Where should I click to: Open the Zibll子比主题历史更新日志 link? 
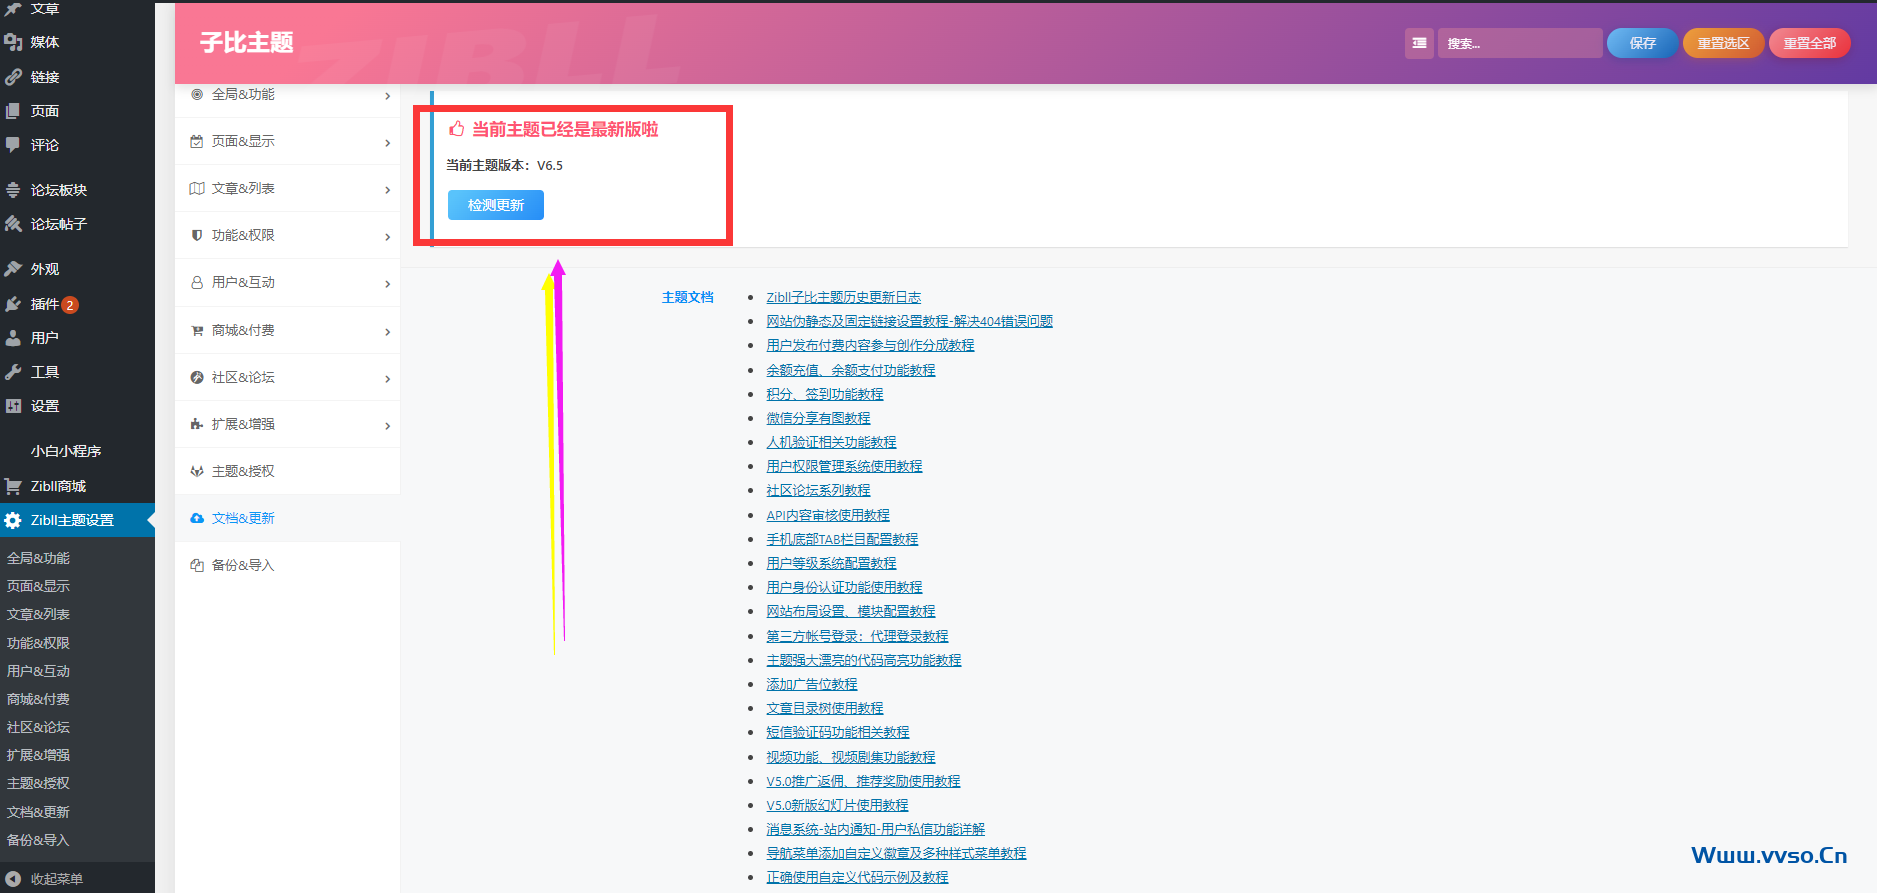843,297
